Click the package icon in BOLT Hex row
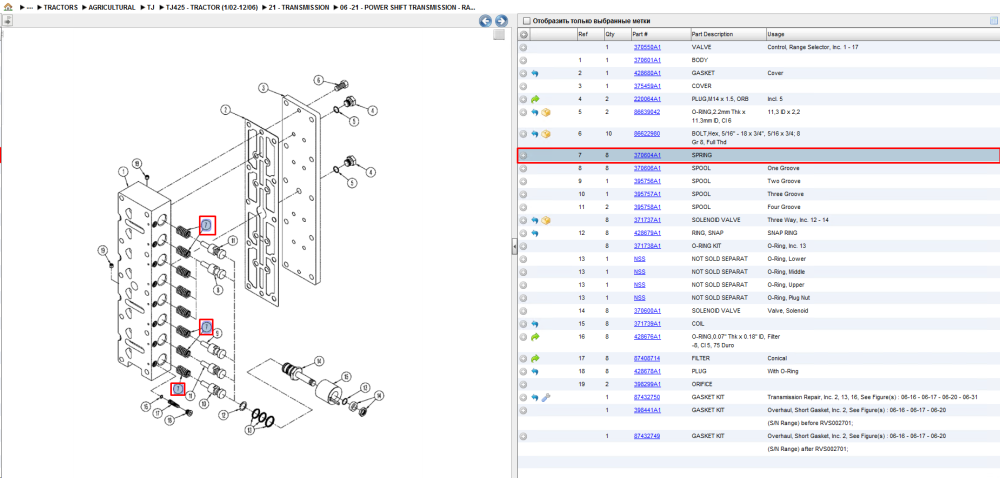The height and width of the screenshot is (478, 1000). [x=546, y=134]
